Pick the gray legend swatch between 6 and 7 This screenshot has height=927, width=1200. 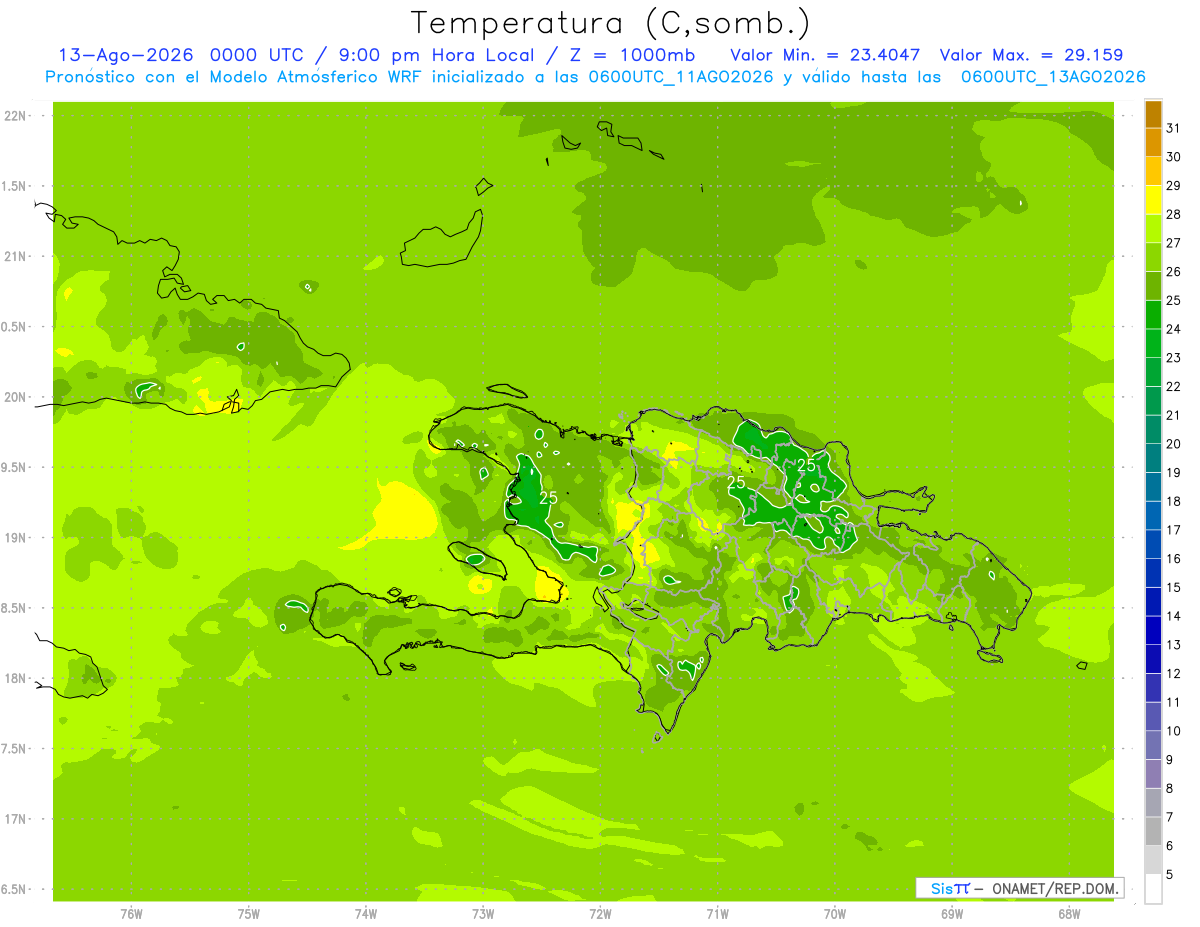tap(1153, 832)
